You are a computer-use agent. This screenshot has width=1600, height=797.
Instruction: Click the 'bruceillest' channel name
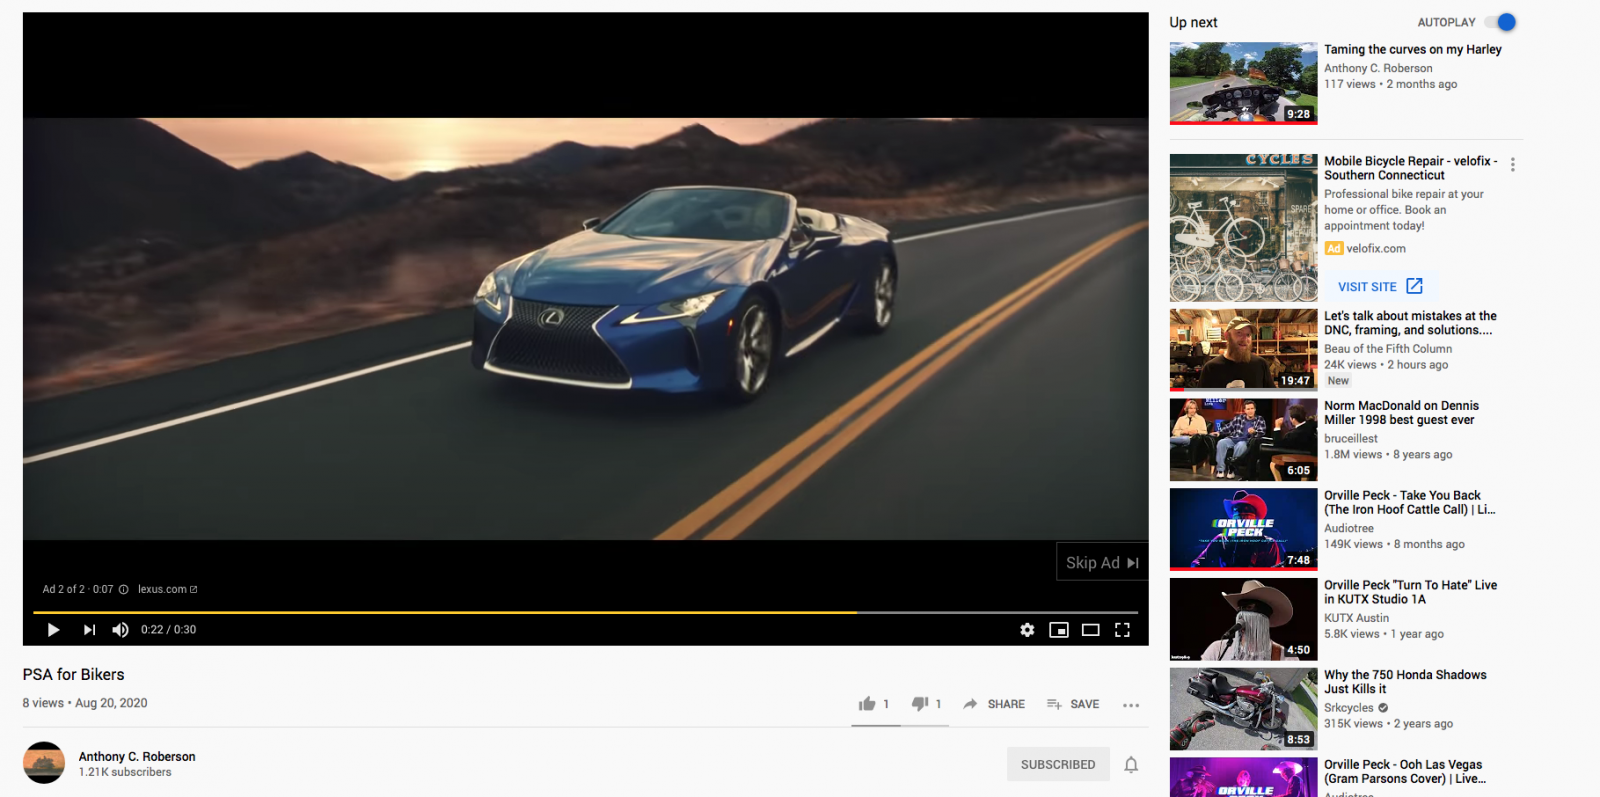[1351, 438]
